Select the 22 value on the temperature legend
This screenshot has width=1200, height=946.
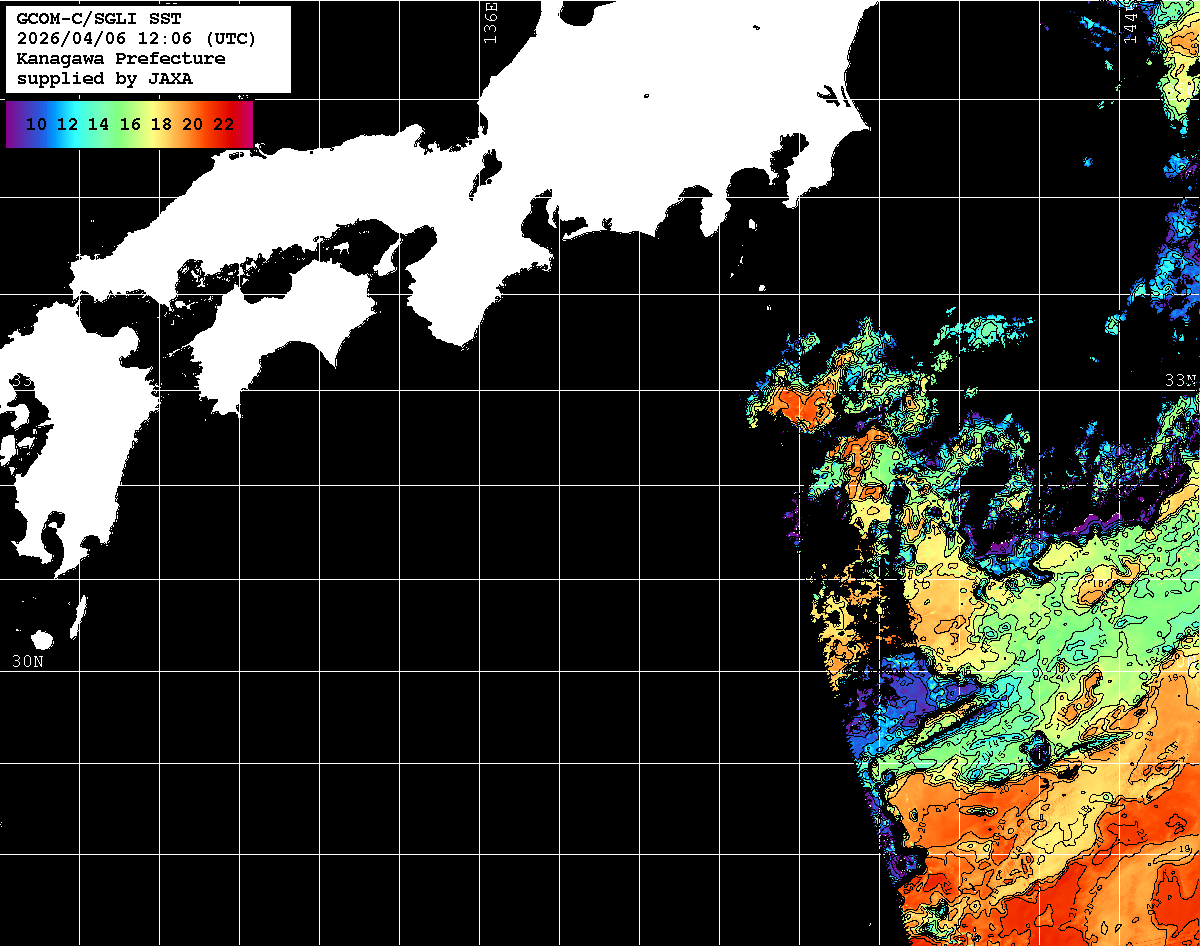tap(223, 124)
